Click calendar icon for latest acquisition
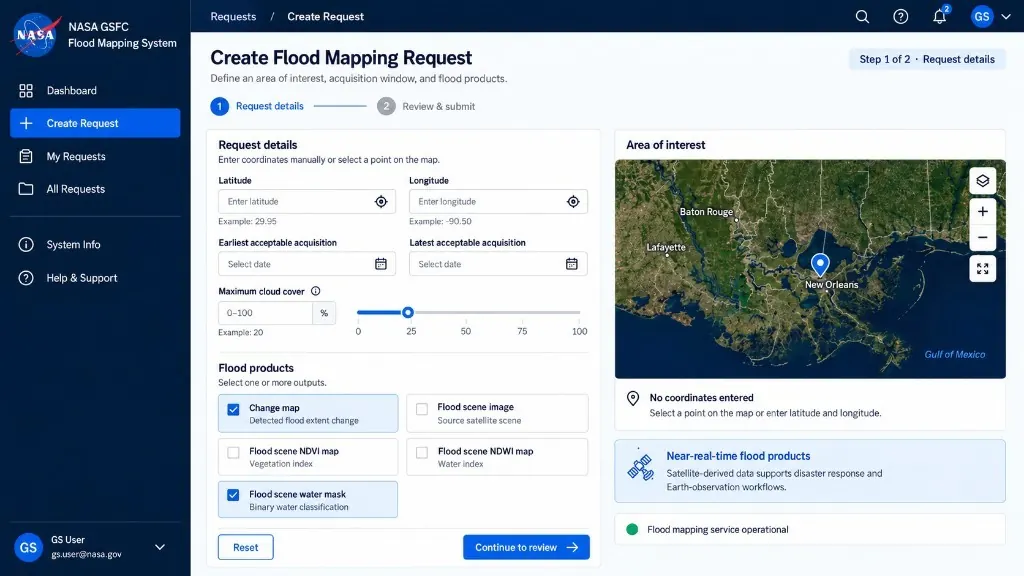Image resolution: width=1024 pixels, height=576 pixels. tap(571, 264)
